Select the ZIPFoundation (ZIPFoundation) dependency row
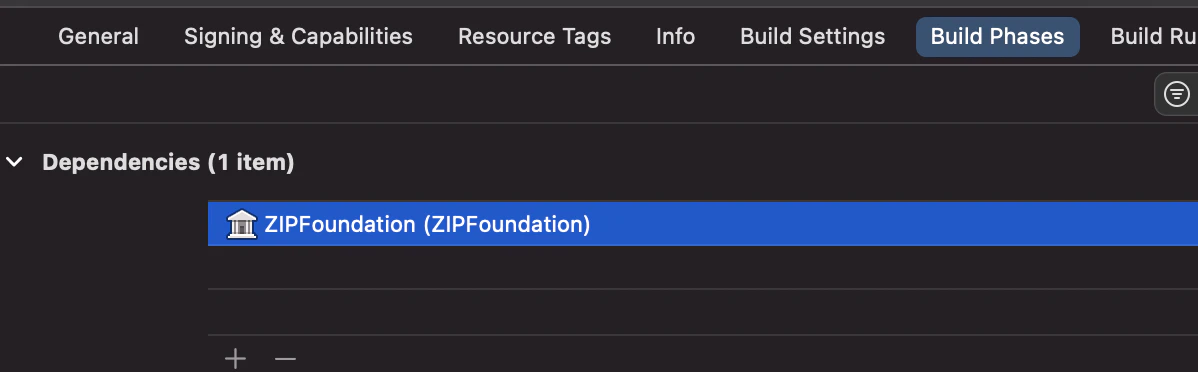 703,225
